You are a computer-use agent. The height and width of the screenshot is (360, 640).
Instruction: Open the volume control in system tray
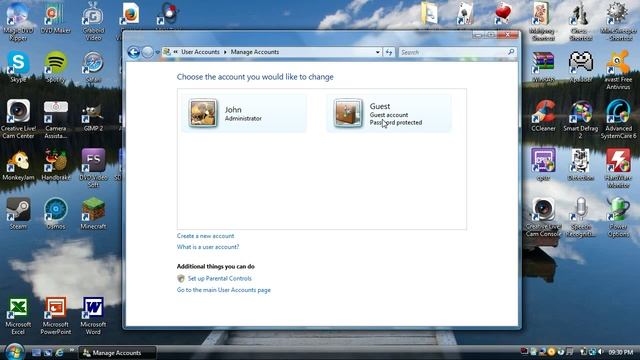pyautogui.click(x=600, y=351)
